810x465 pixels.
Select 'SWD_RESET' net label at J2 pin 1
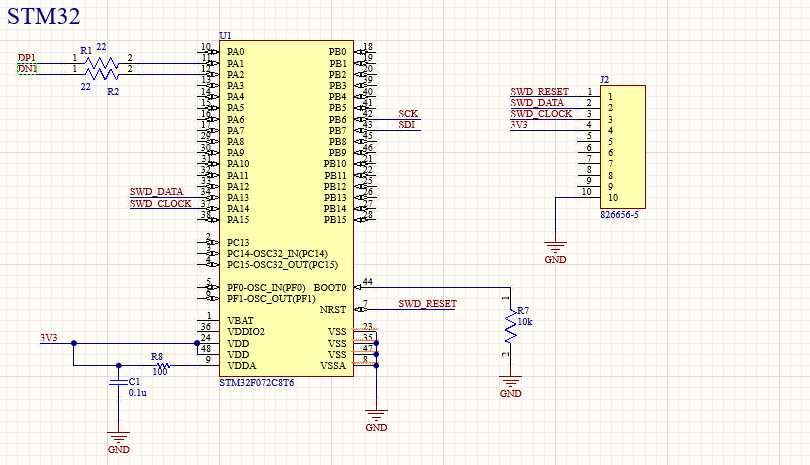[539, 91]
